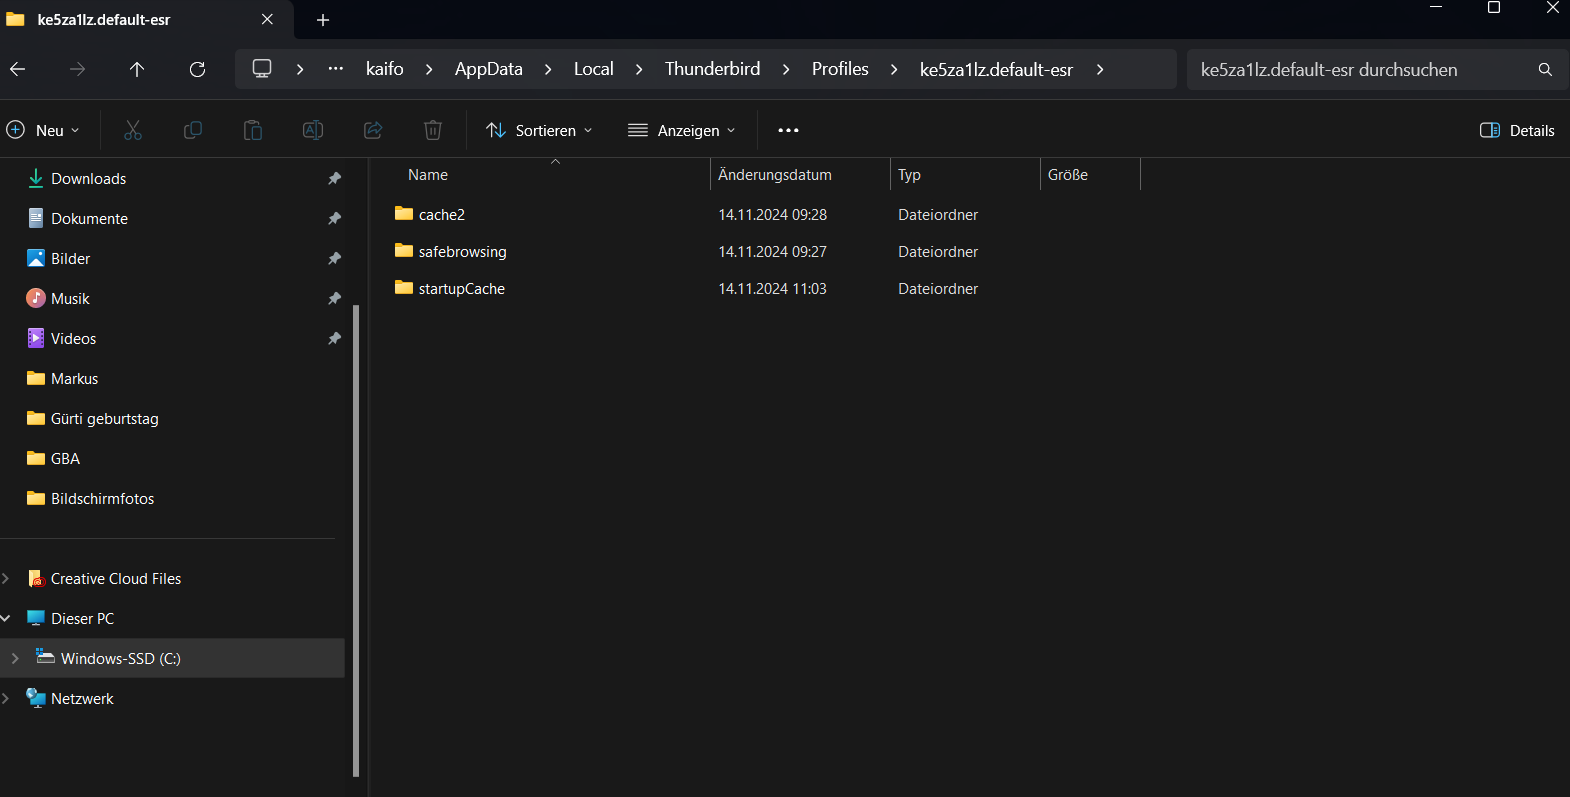This screenshot has width=1570, height=797.
Task: Unpin Downloads from quick access
Action: tap(334, 179)
